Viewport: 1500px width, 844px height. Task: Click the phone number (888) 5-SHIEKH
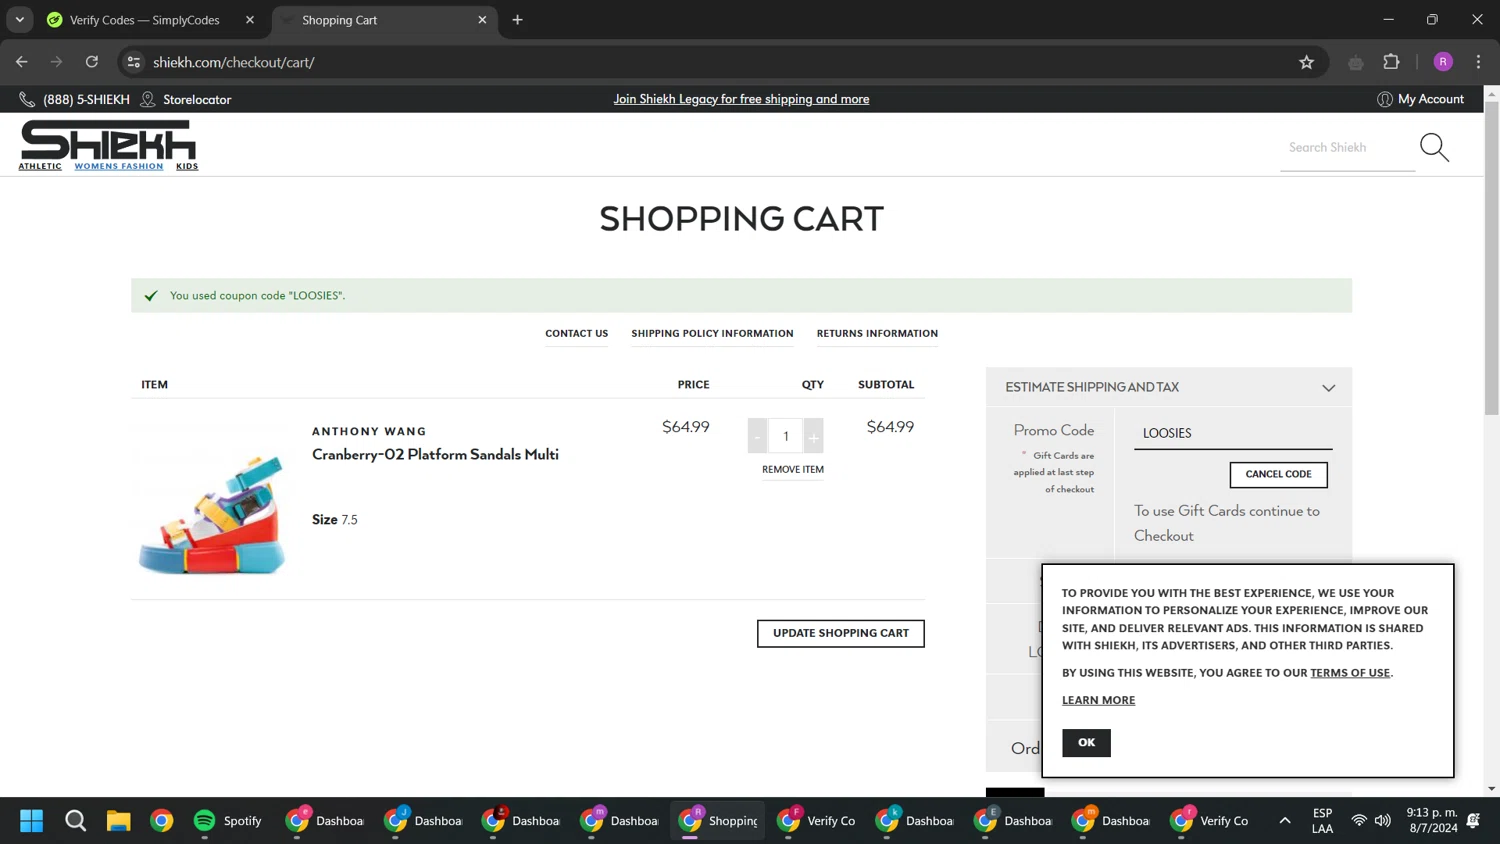click(x=75, y=99)
